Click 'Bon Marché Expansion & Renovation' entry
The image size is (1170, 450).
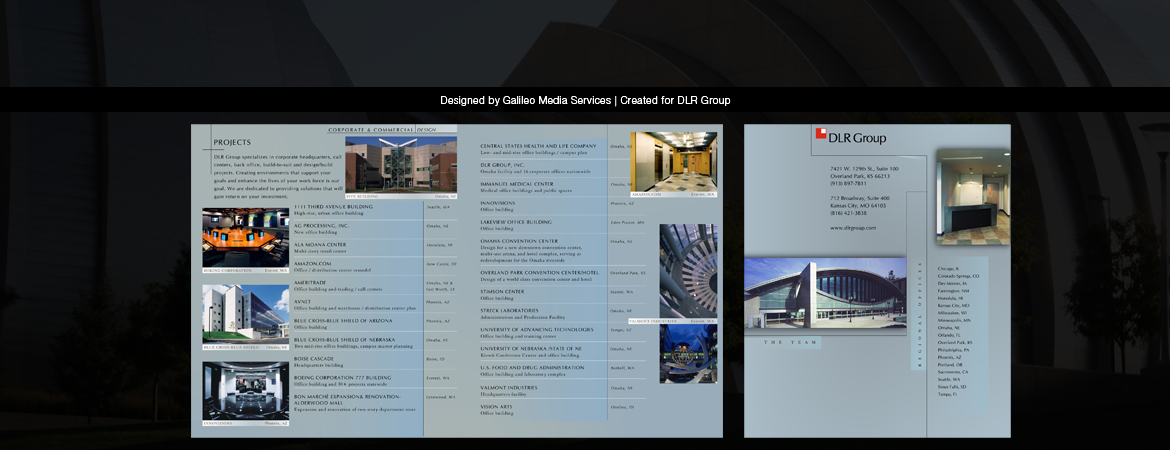(354, 403)
